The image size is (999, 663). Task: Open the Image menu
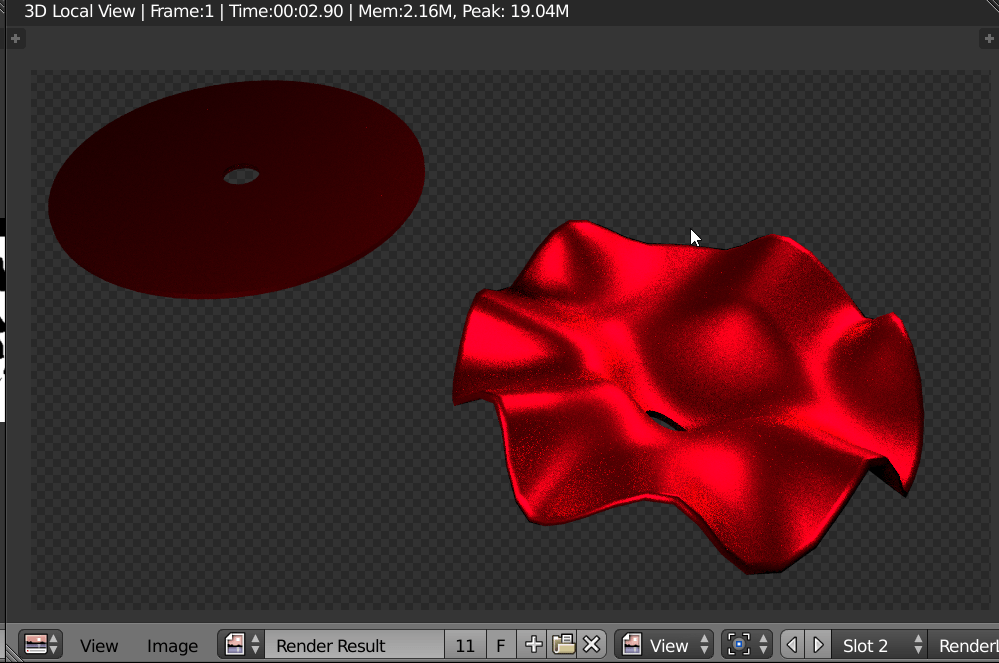point(172,646)
